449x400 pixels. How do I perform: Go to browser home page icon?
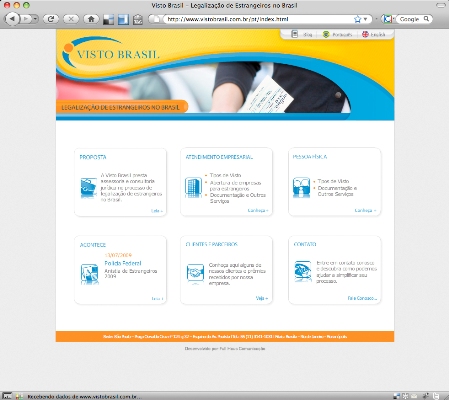coord(91,19)
